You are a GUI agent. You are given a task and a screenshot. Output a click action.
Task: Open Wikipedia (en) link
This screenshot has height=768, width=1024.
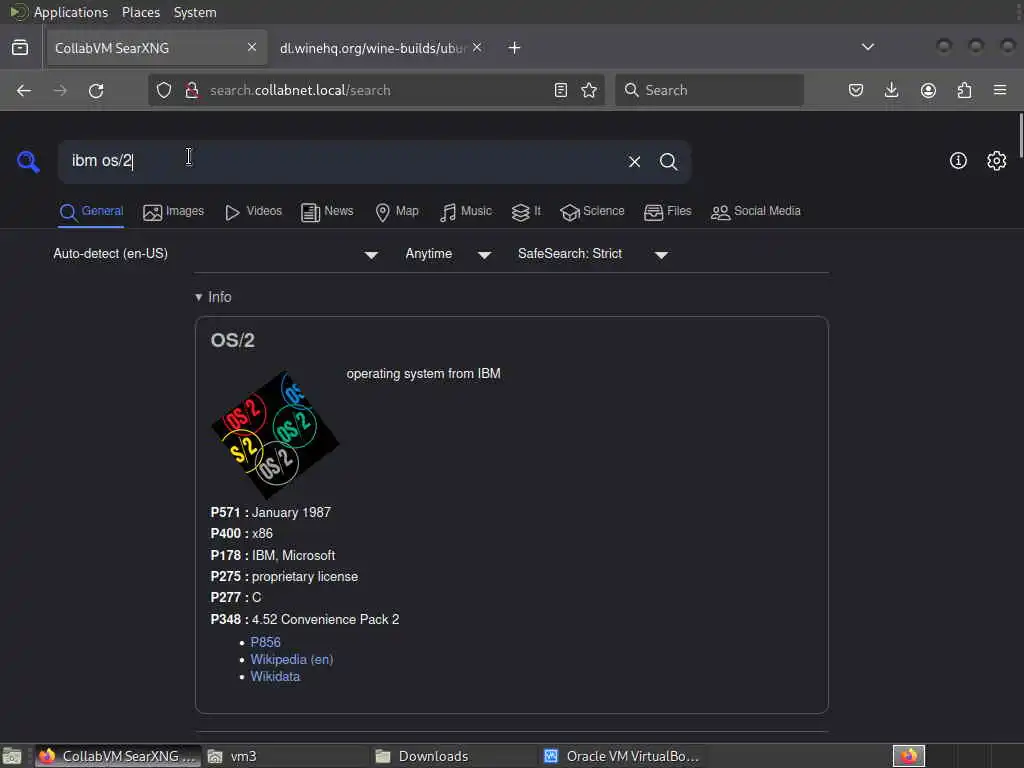coord(291,660)
